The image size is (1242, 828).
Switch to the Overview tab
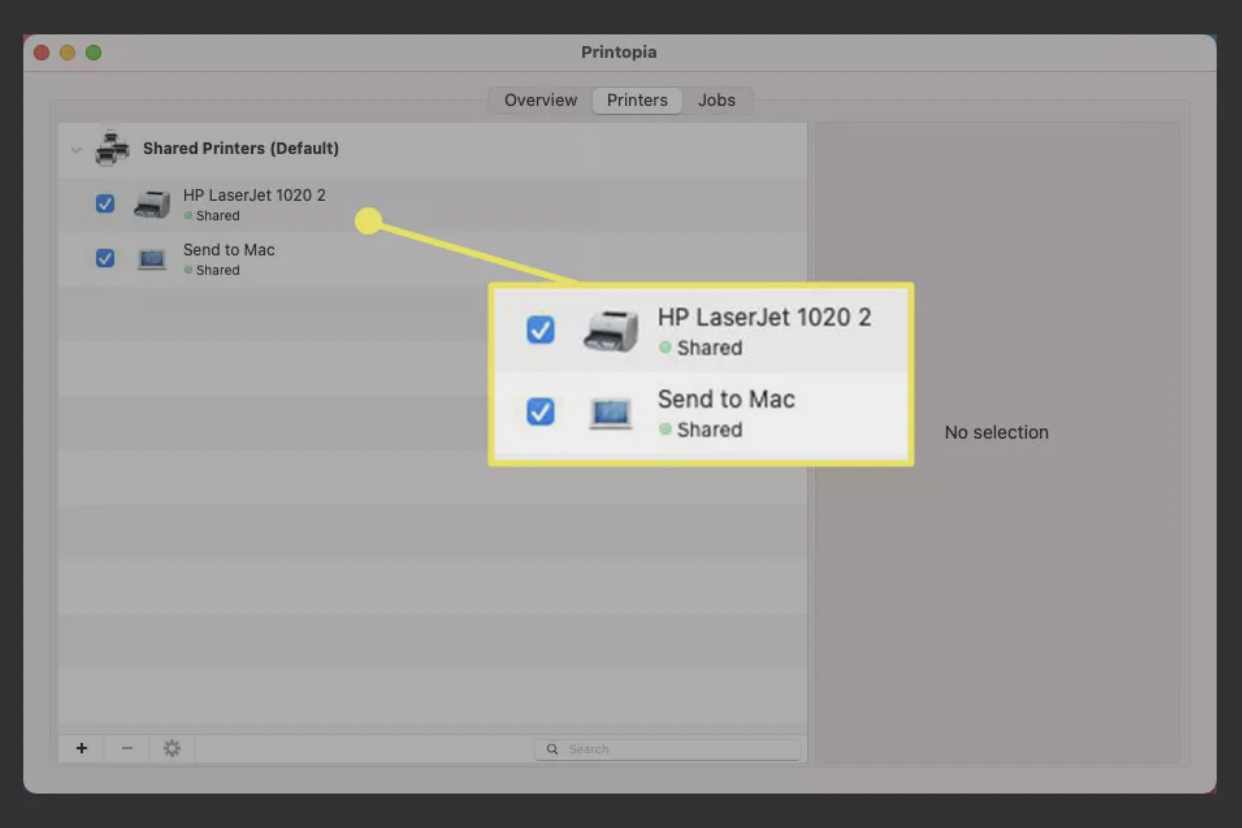[x=540, y=100]
